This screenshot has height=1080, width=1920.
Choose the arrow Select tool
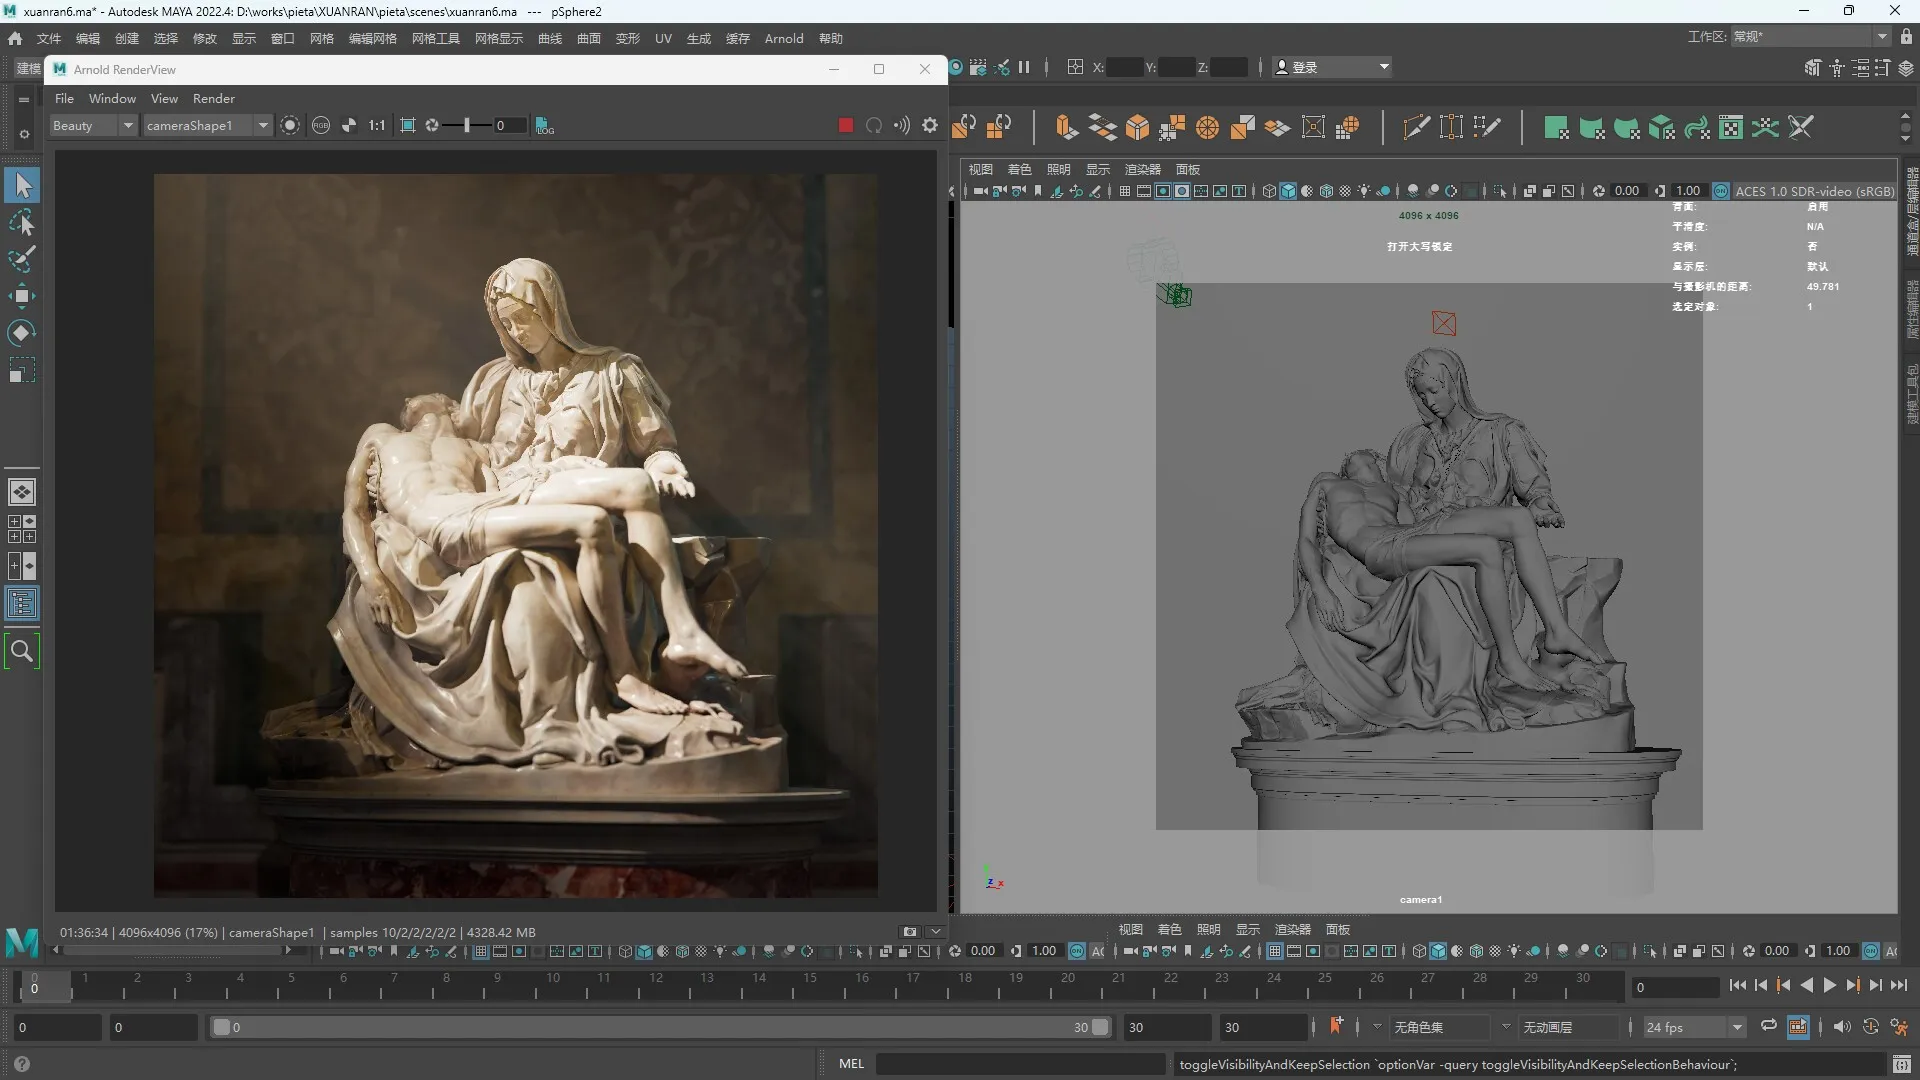[22, 185]
